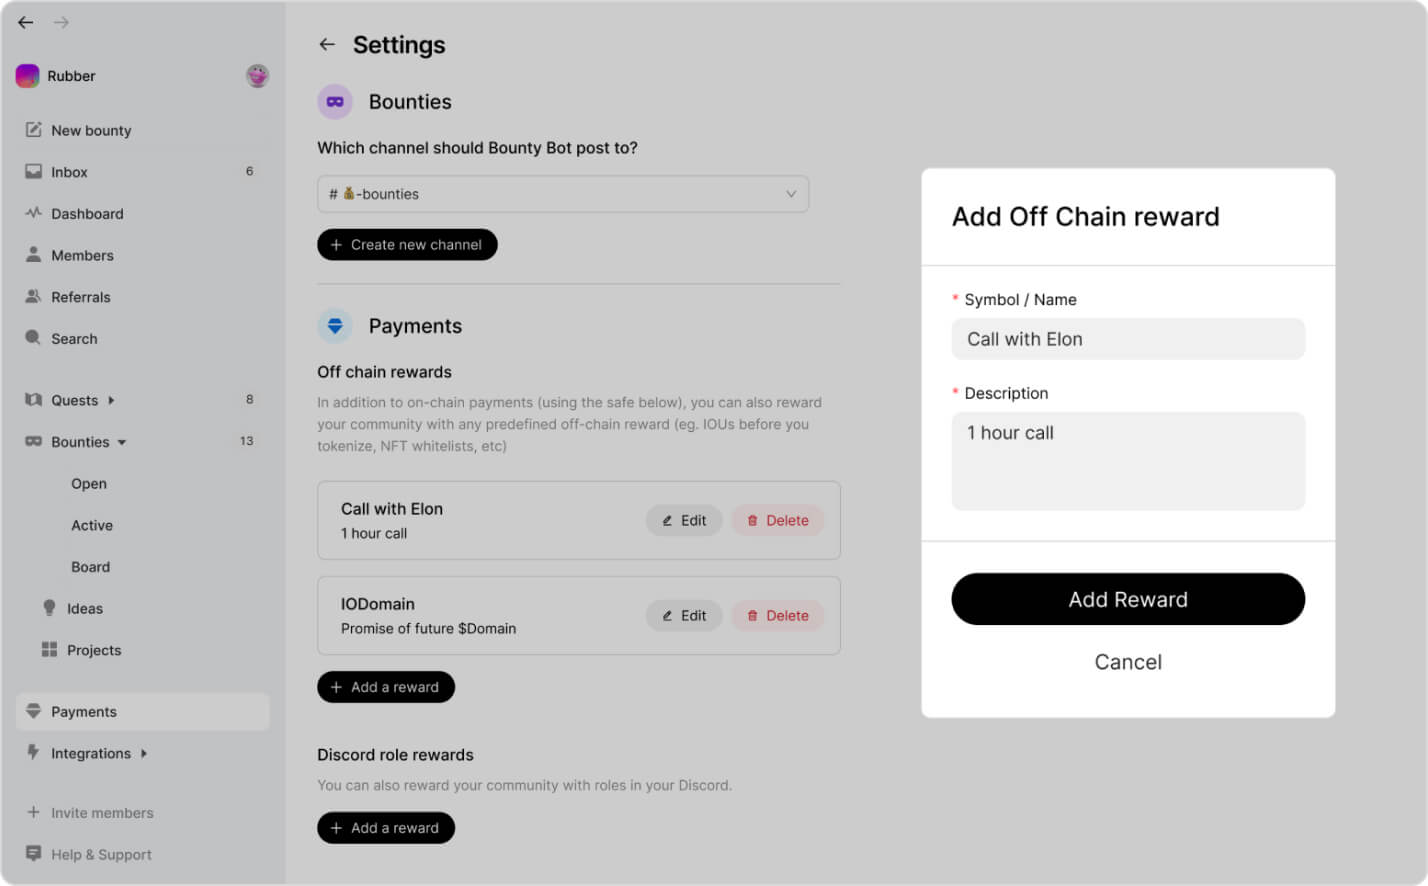Focus the Symbol / Name input field
Screen dimensions: 1428x886
pos(1127,339)
